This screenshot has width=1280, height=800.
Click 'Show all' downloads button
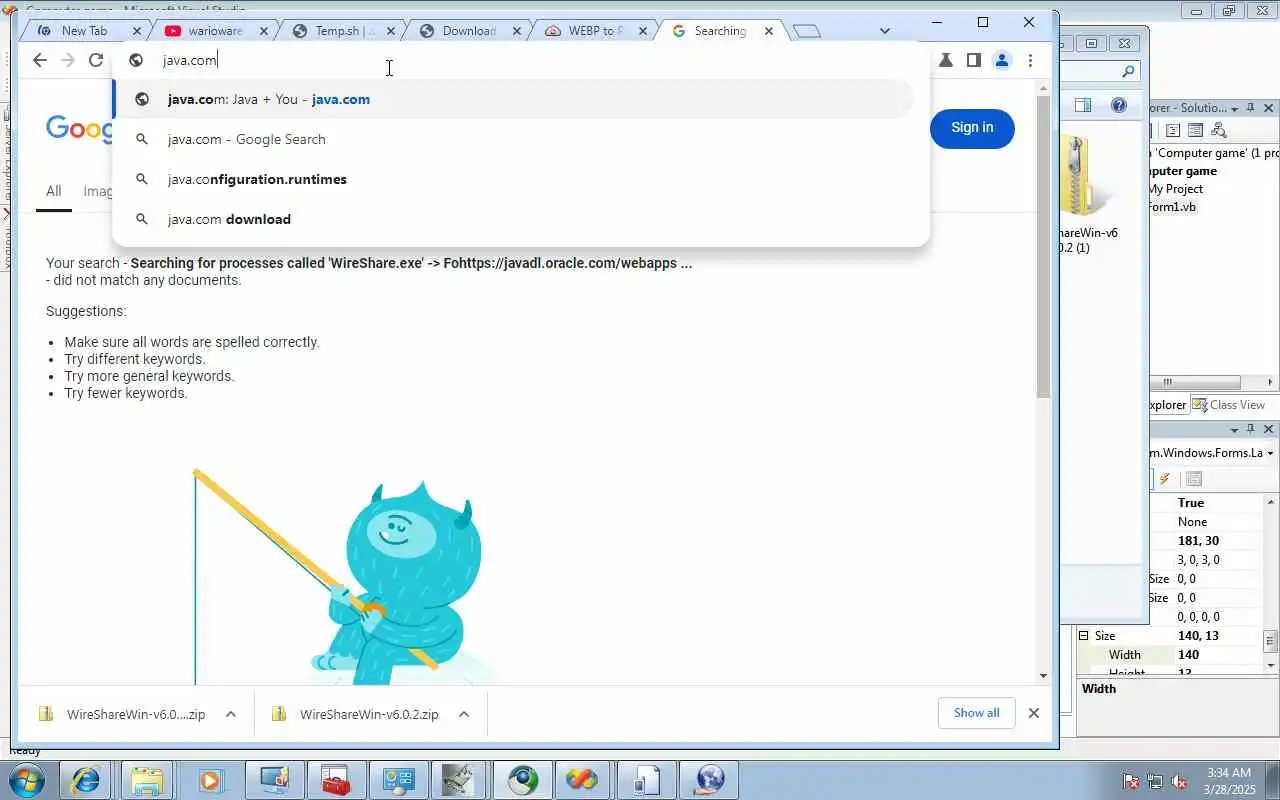click(976, 713)
